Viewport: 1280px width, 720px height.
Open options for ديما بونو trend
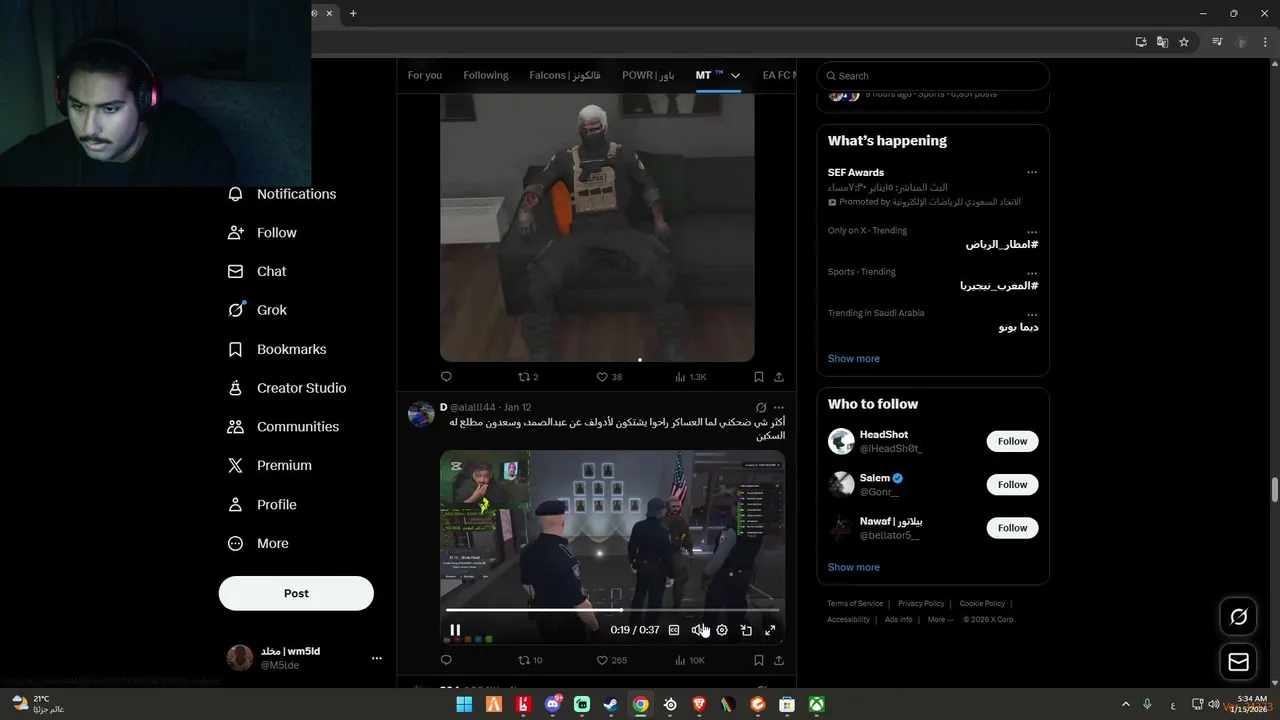[x=1032, y=313]
